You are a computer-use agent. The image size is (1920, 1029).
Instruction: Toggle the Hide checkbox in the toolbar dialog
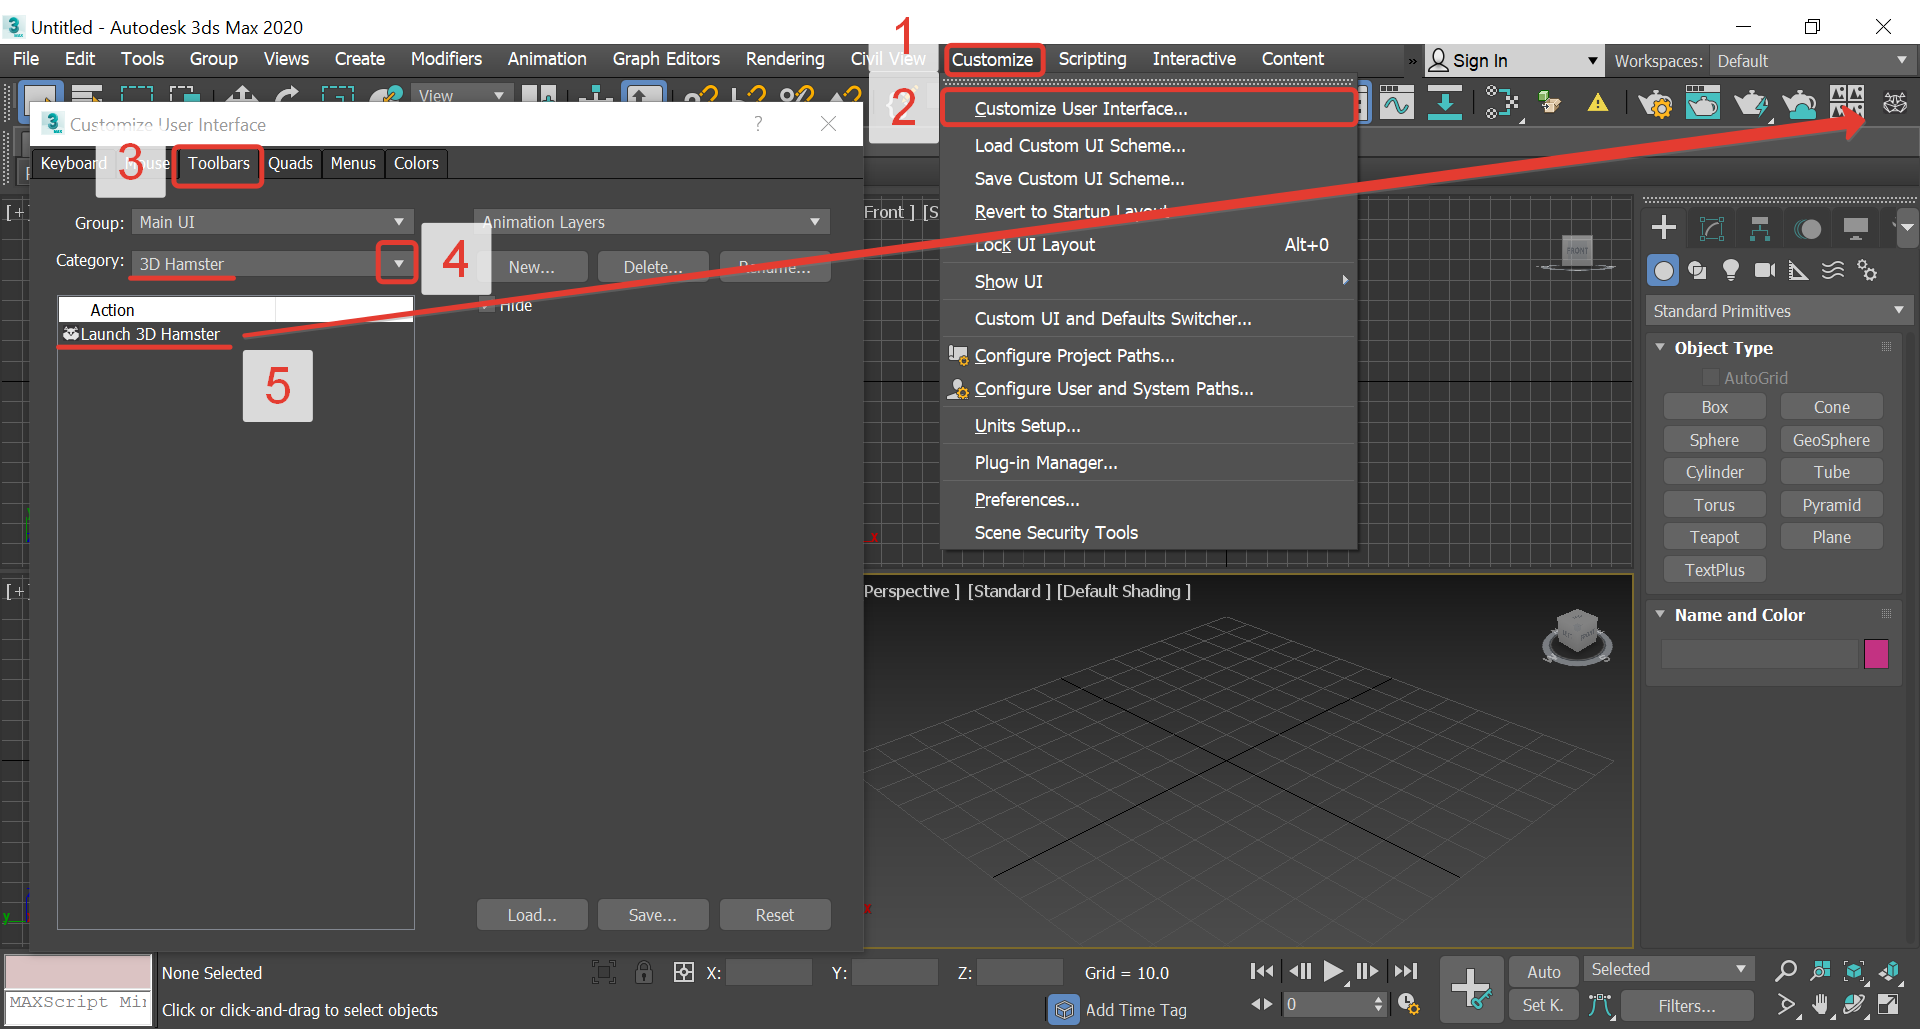pos(488,305)
